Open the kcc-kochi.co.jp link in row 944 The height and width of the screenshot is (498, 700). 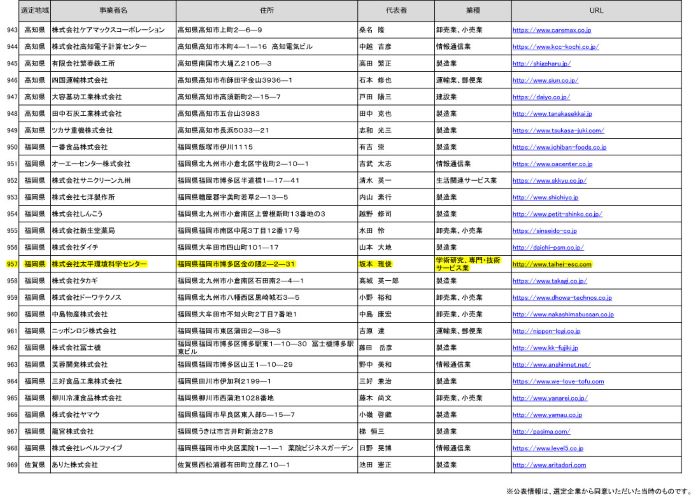click(x=556, y=46)
